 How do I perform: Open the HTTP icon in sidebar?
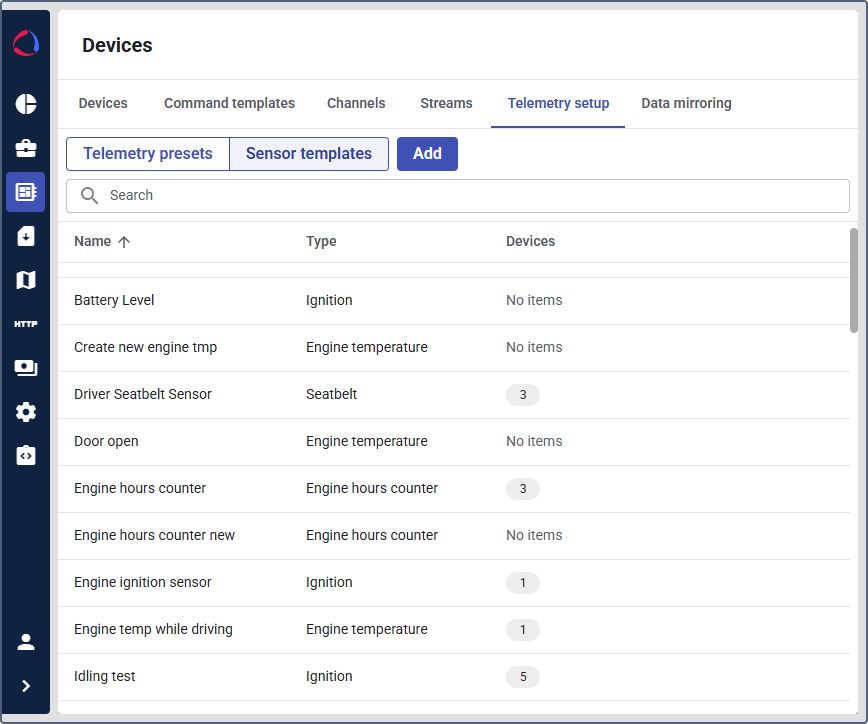pos(26,324)
